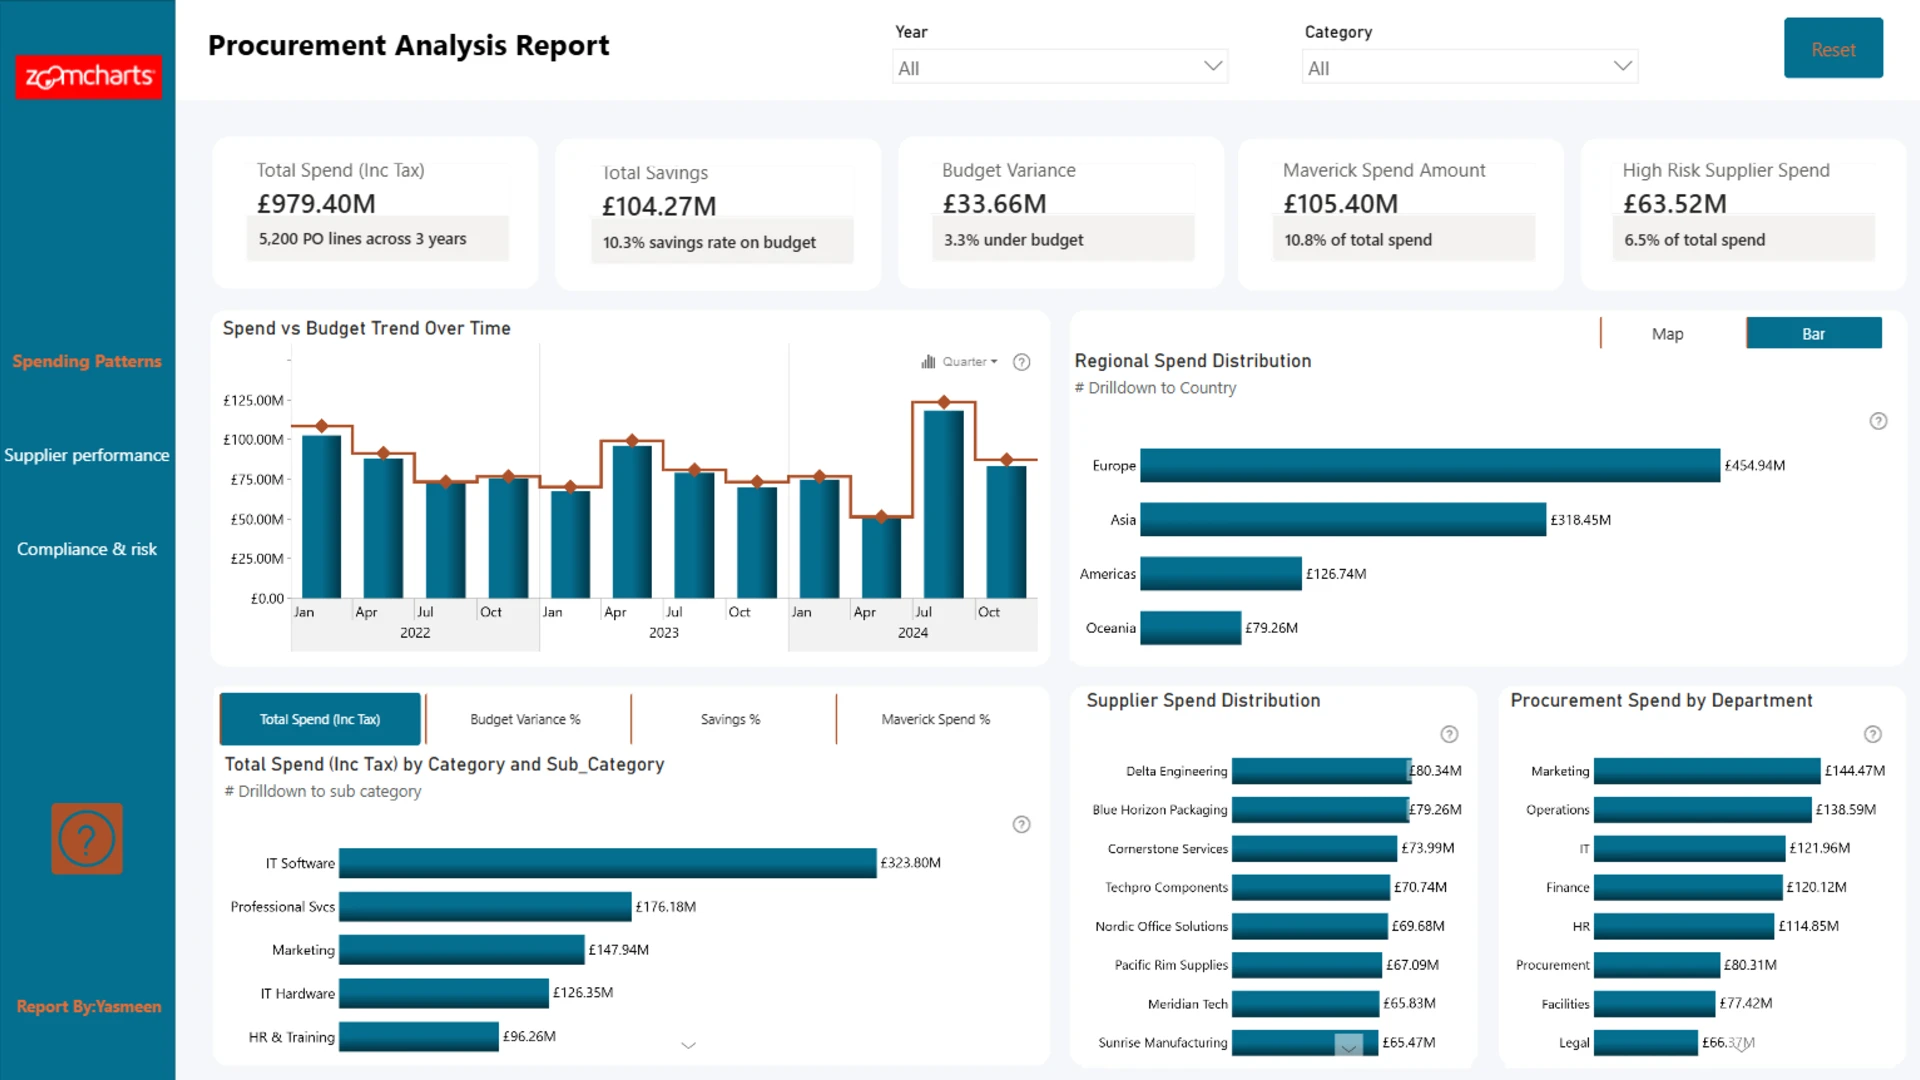Click the Nordic Office Solutions supplier bar
Viewport: 1920px width, 1080px height.
click(x=1310, y=926)
